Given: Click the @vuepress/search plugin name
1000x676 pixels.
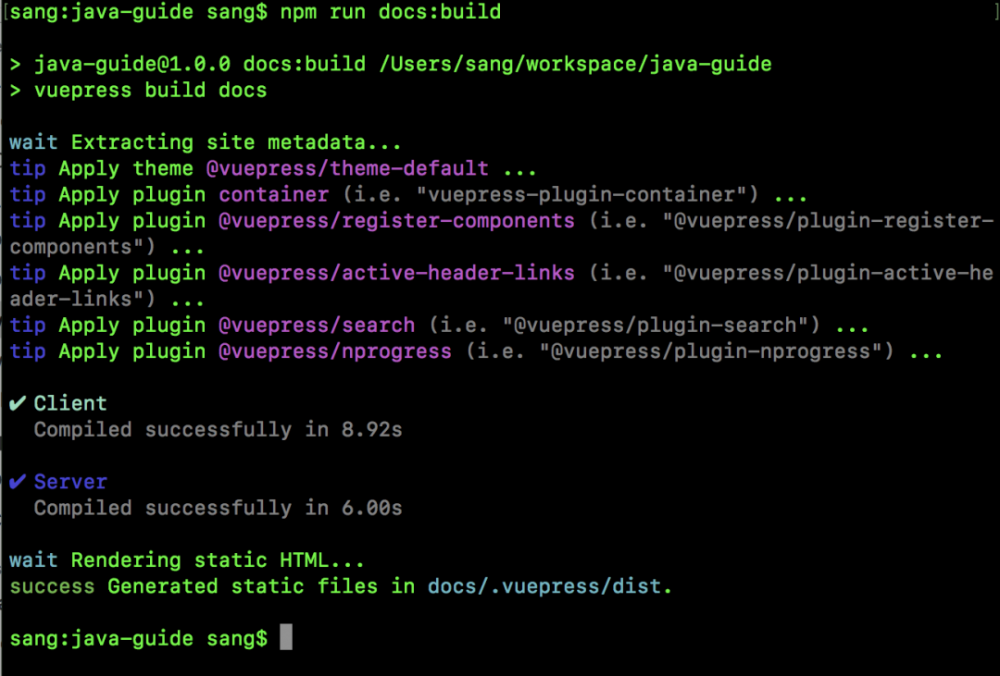Looking at the screenshot, I should [317, 325].
